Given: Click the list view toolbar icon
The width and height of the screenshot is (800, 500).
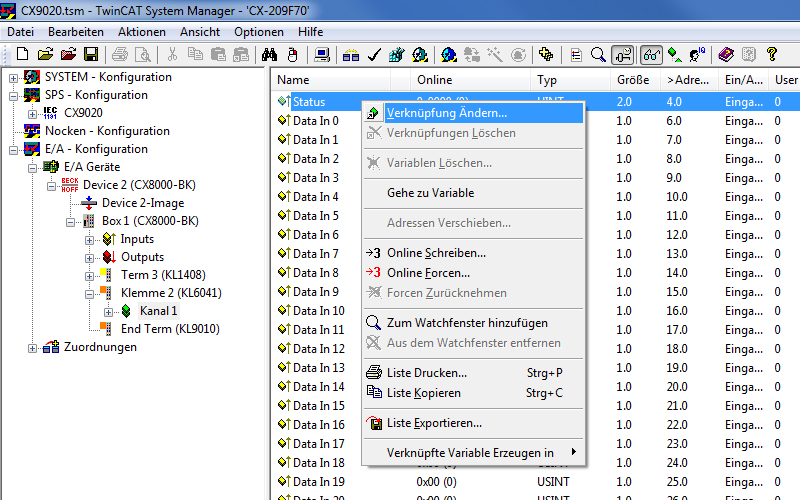Looking at the screenshot, I should click(x=576, y=55).
